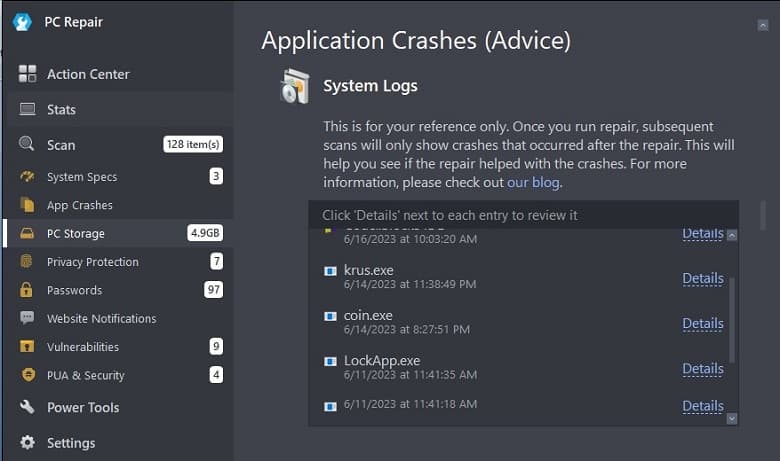Click the Scan magnifier icon
Image resolution: width=780 pixels, height=461 pixels.
click(26, 144)
